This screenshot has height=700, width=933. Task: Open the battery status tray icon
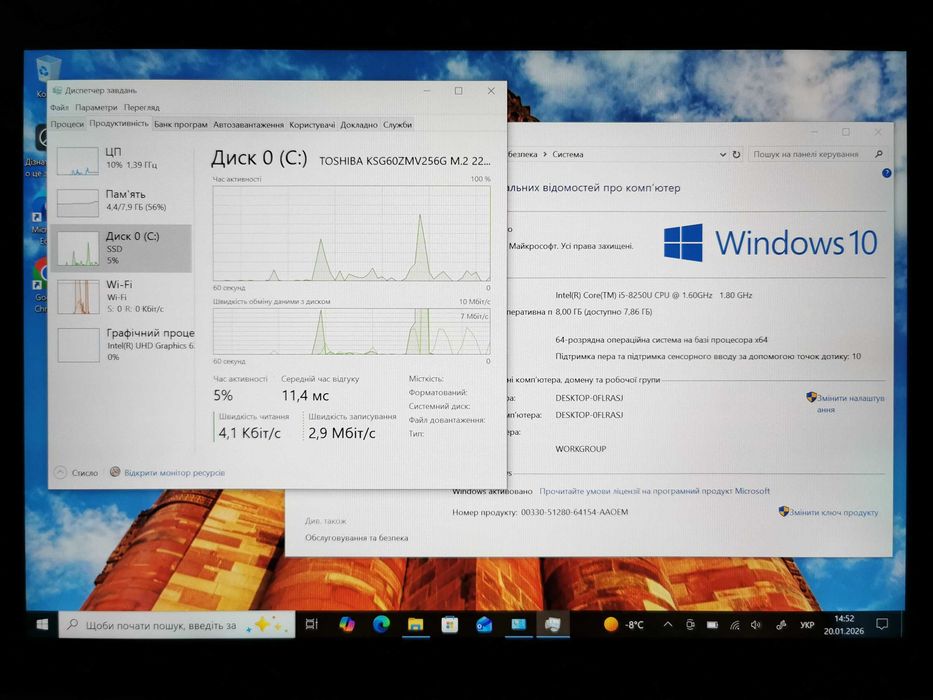click(712, 624)
